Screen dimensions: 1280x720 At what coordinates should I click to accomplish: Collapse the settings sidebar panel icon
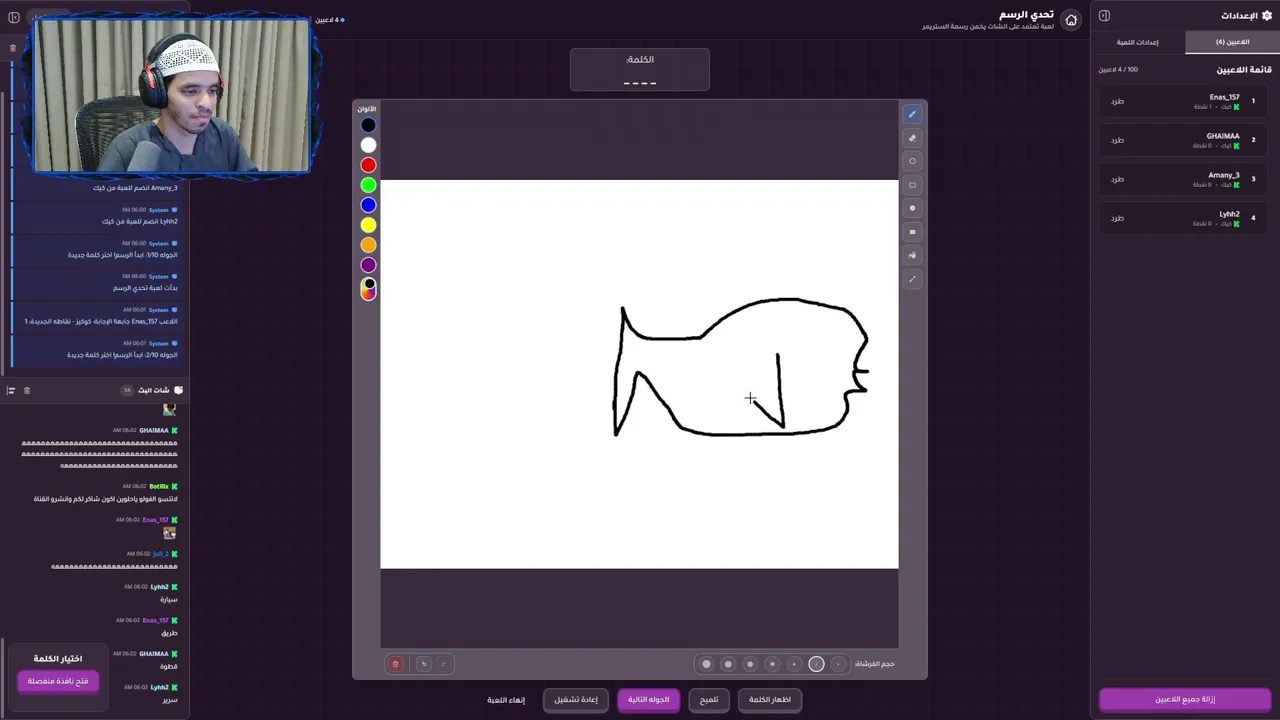point(1104,15)
